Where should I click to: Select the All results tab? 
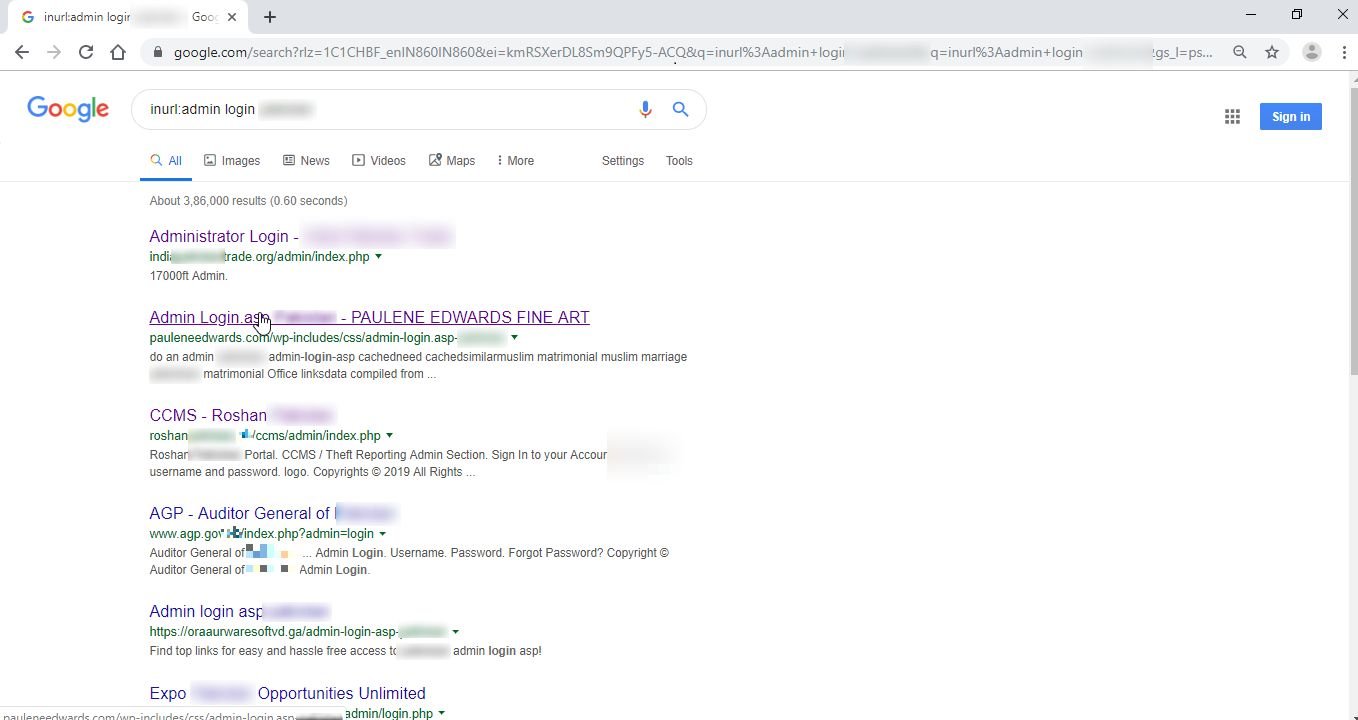point(166,161)
